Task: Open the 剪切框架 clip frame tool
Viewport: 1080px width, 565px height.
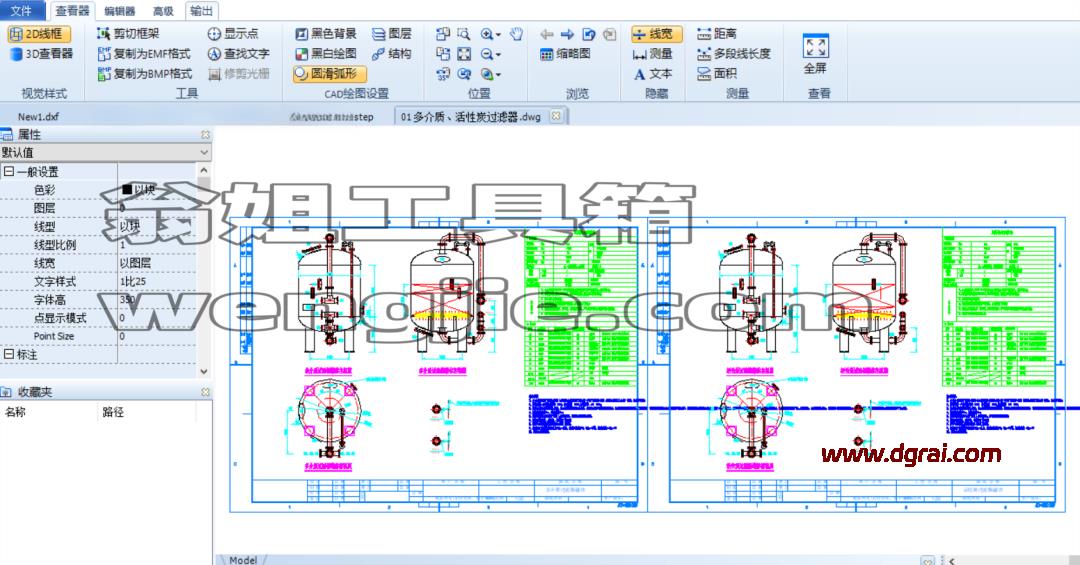Action: 129,33
